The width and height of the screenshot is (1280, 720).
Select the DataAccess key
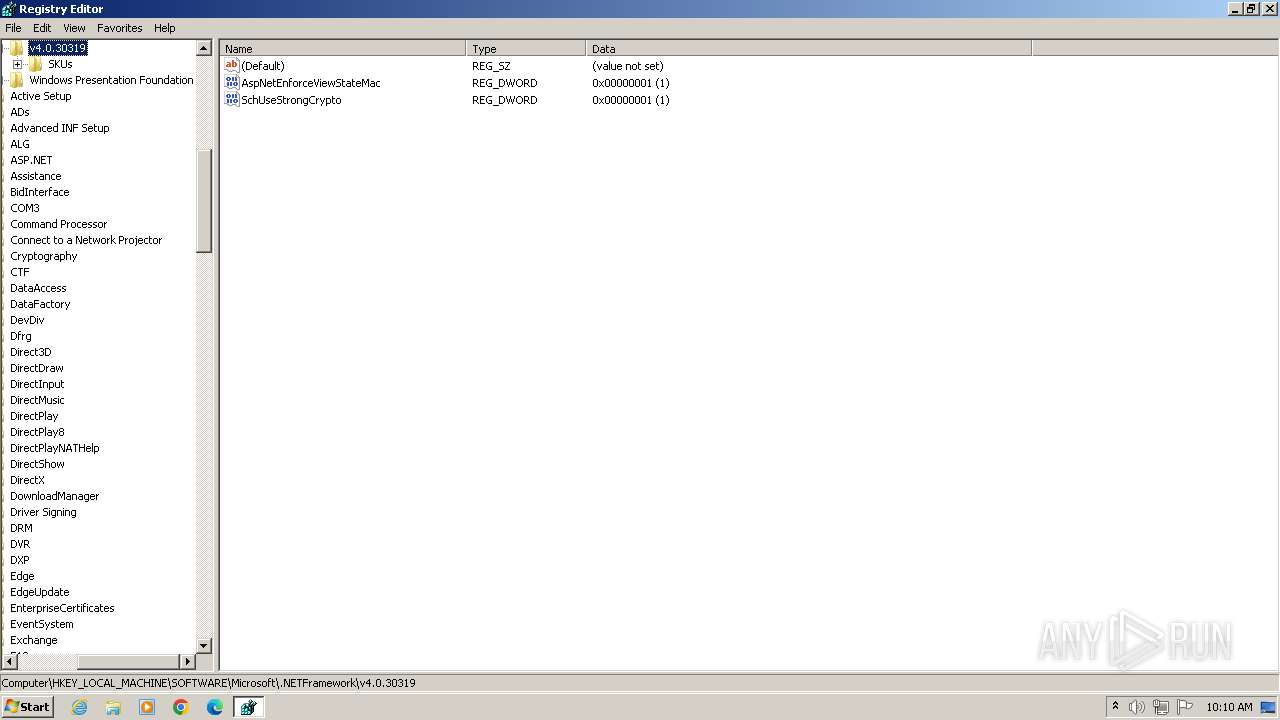(38, 288)
